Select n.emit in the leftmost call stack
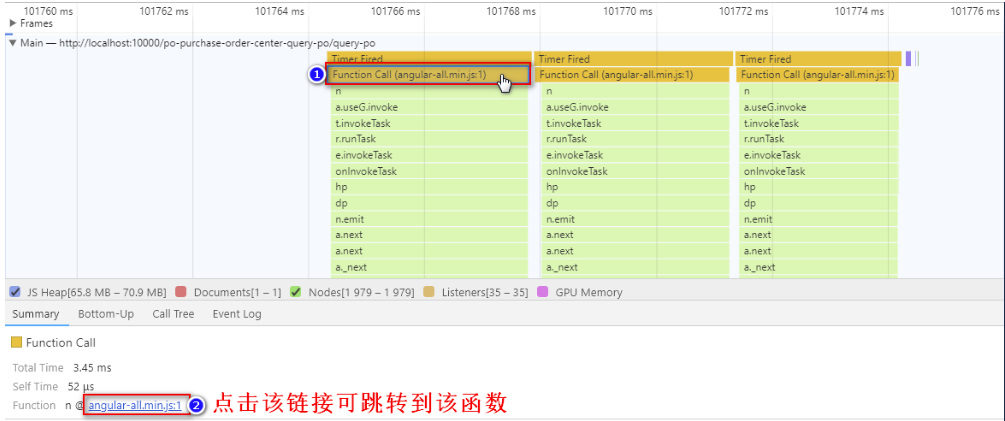The height and width of the screenshot is (421, 1005). 429,219
